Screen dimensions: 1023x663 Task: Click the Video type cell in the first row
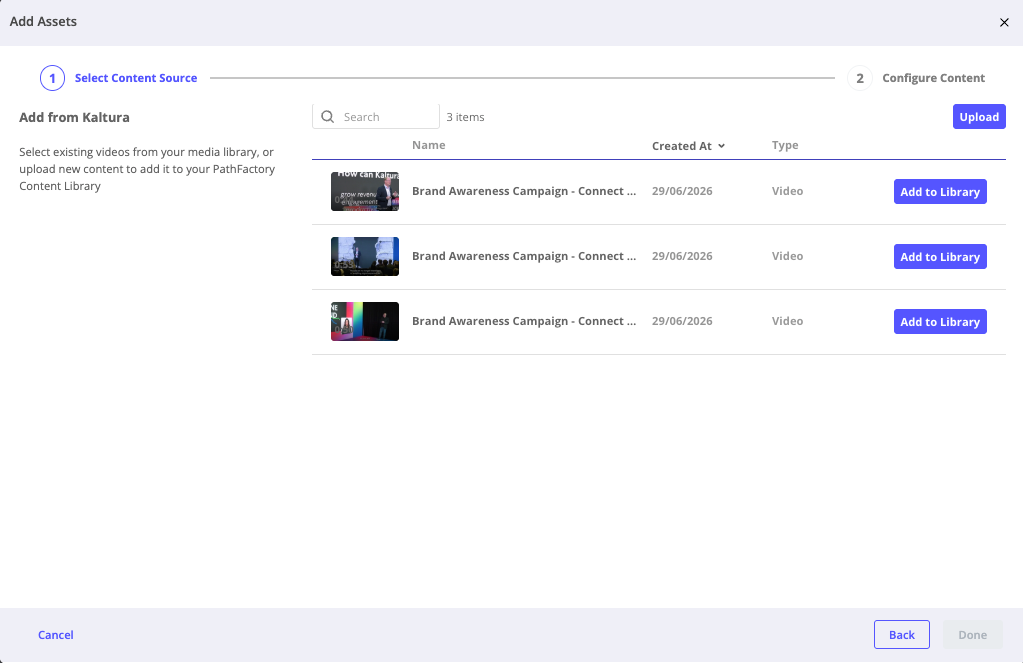[787, 191]
